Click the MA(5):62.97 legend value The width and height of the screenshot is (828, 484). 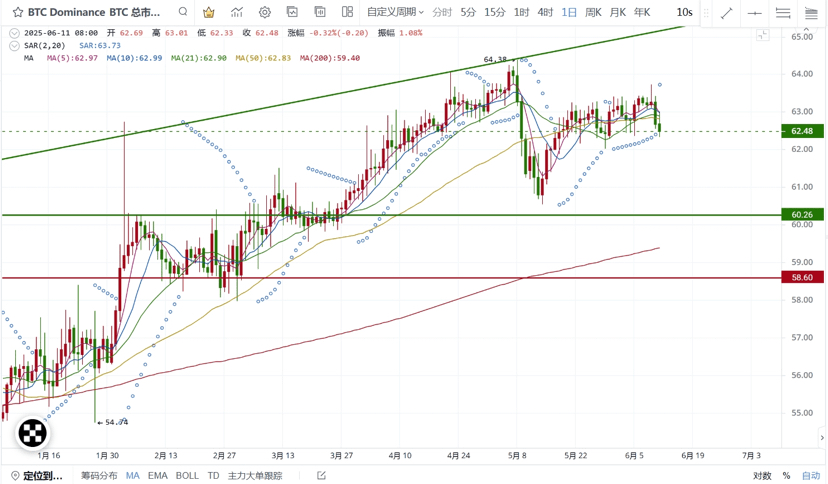coord(72,58)
